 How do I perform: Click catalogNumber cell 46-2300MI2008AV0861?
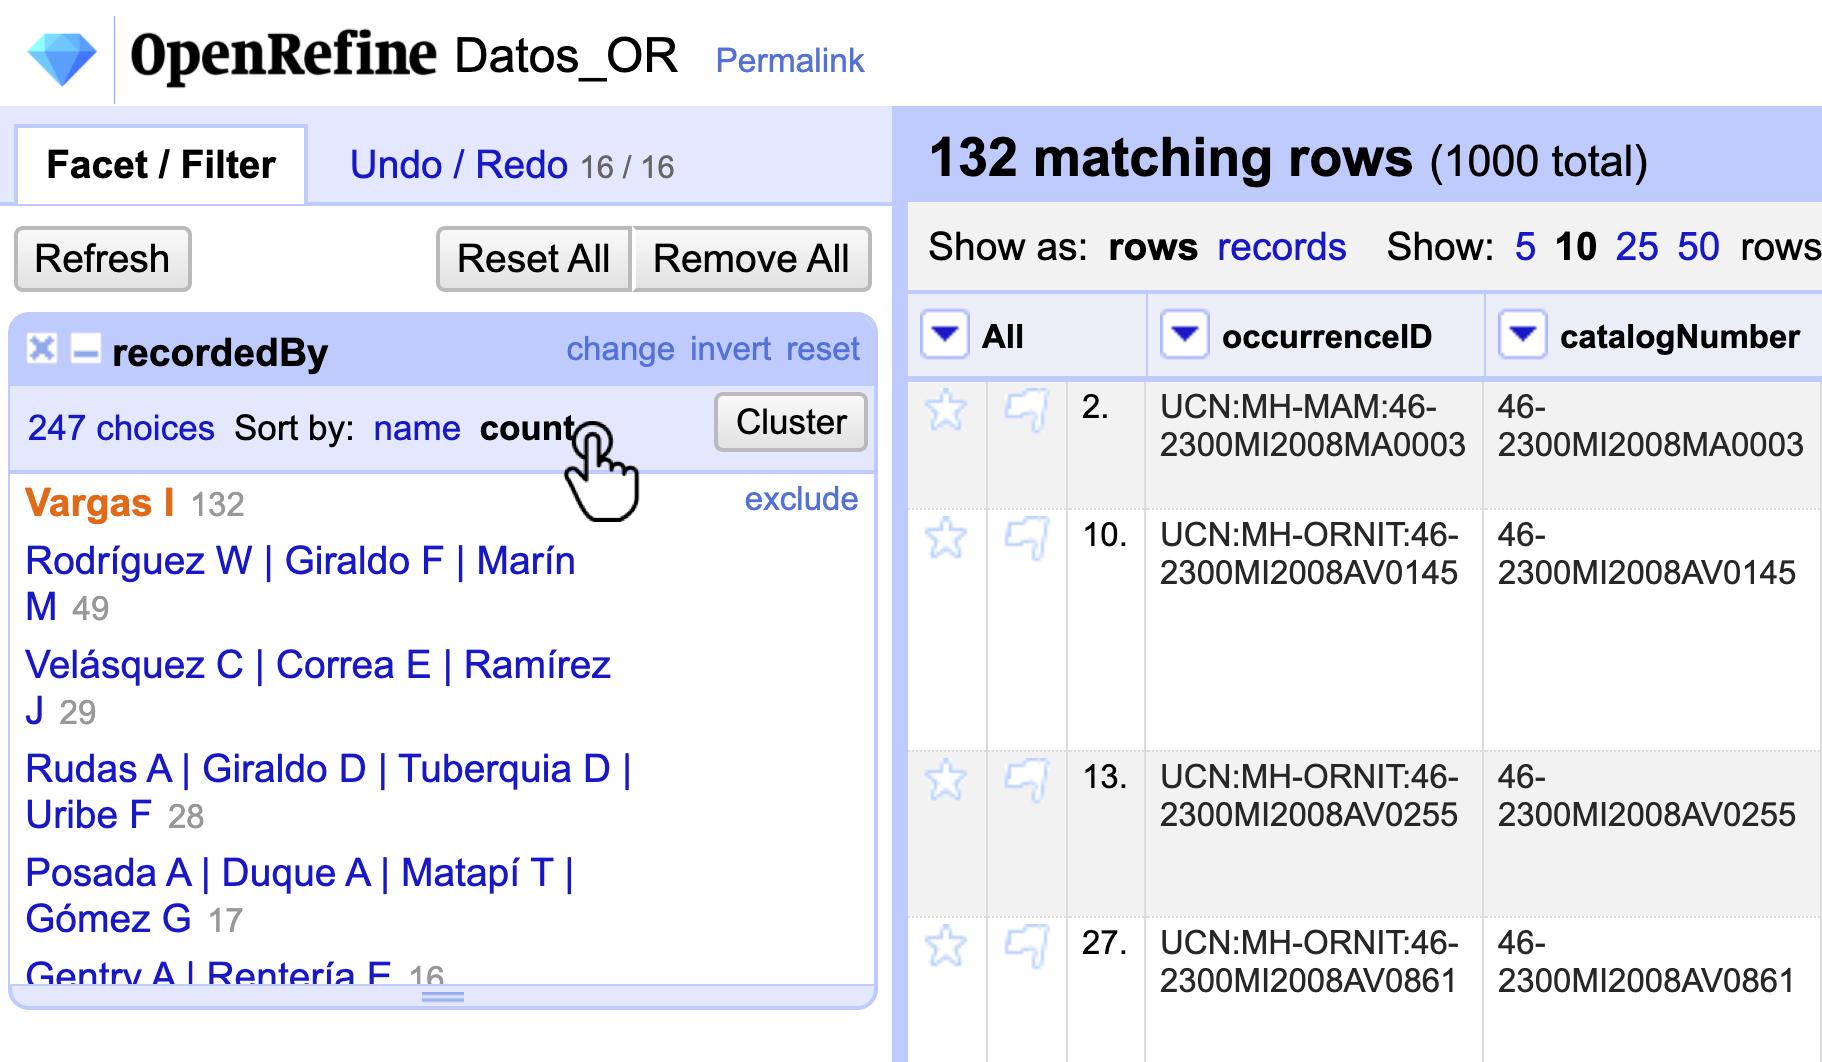pos(1647,962)
